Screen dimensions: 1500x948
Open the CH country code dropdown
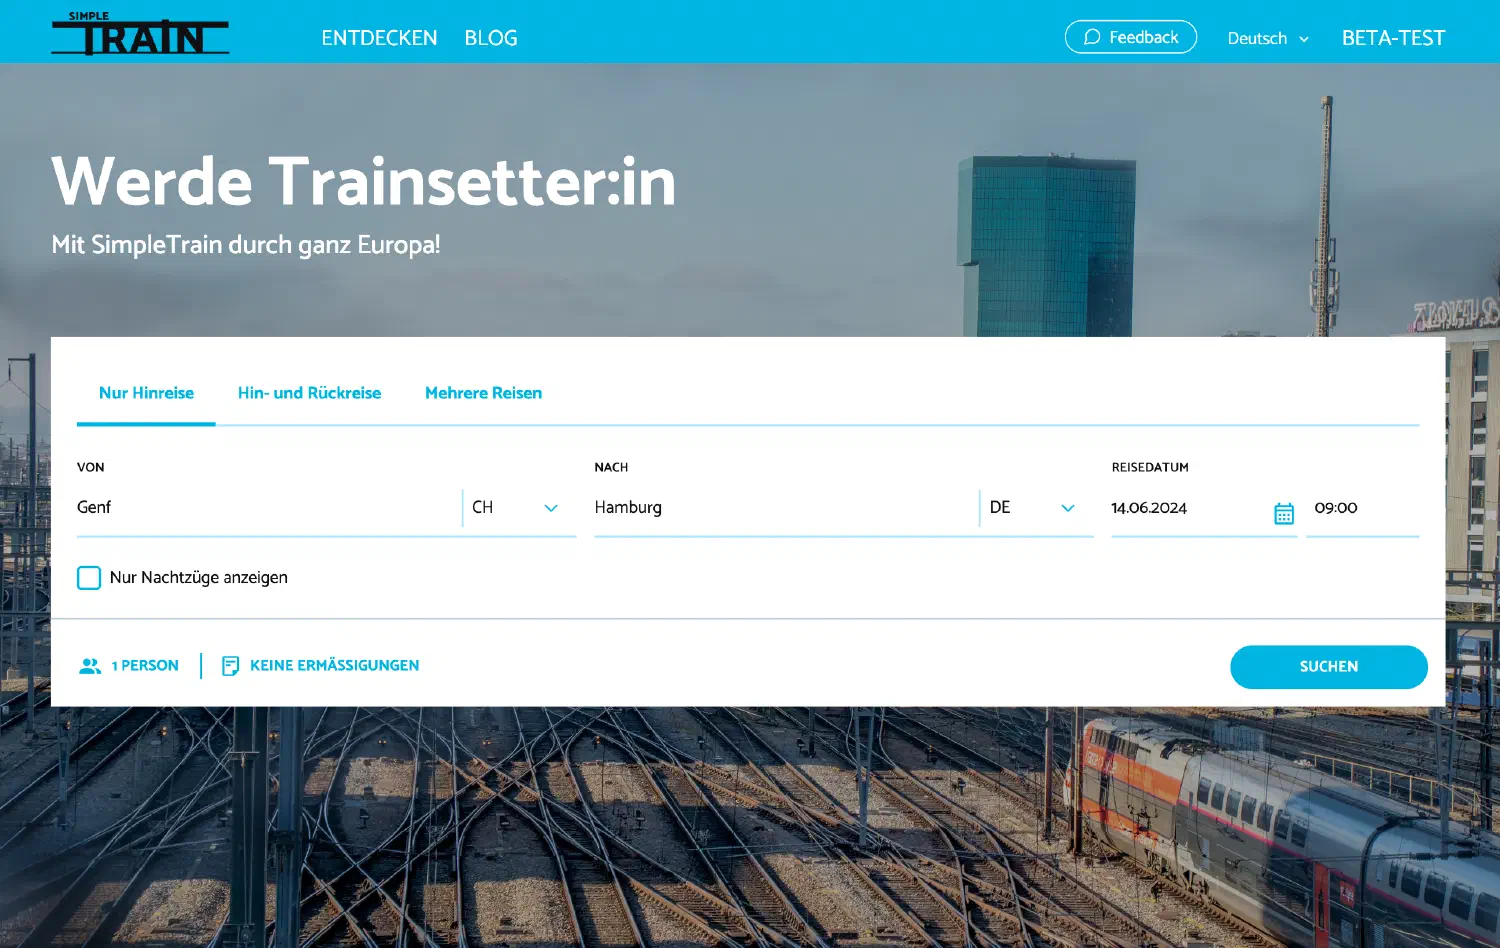(551, 508)
